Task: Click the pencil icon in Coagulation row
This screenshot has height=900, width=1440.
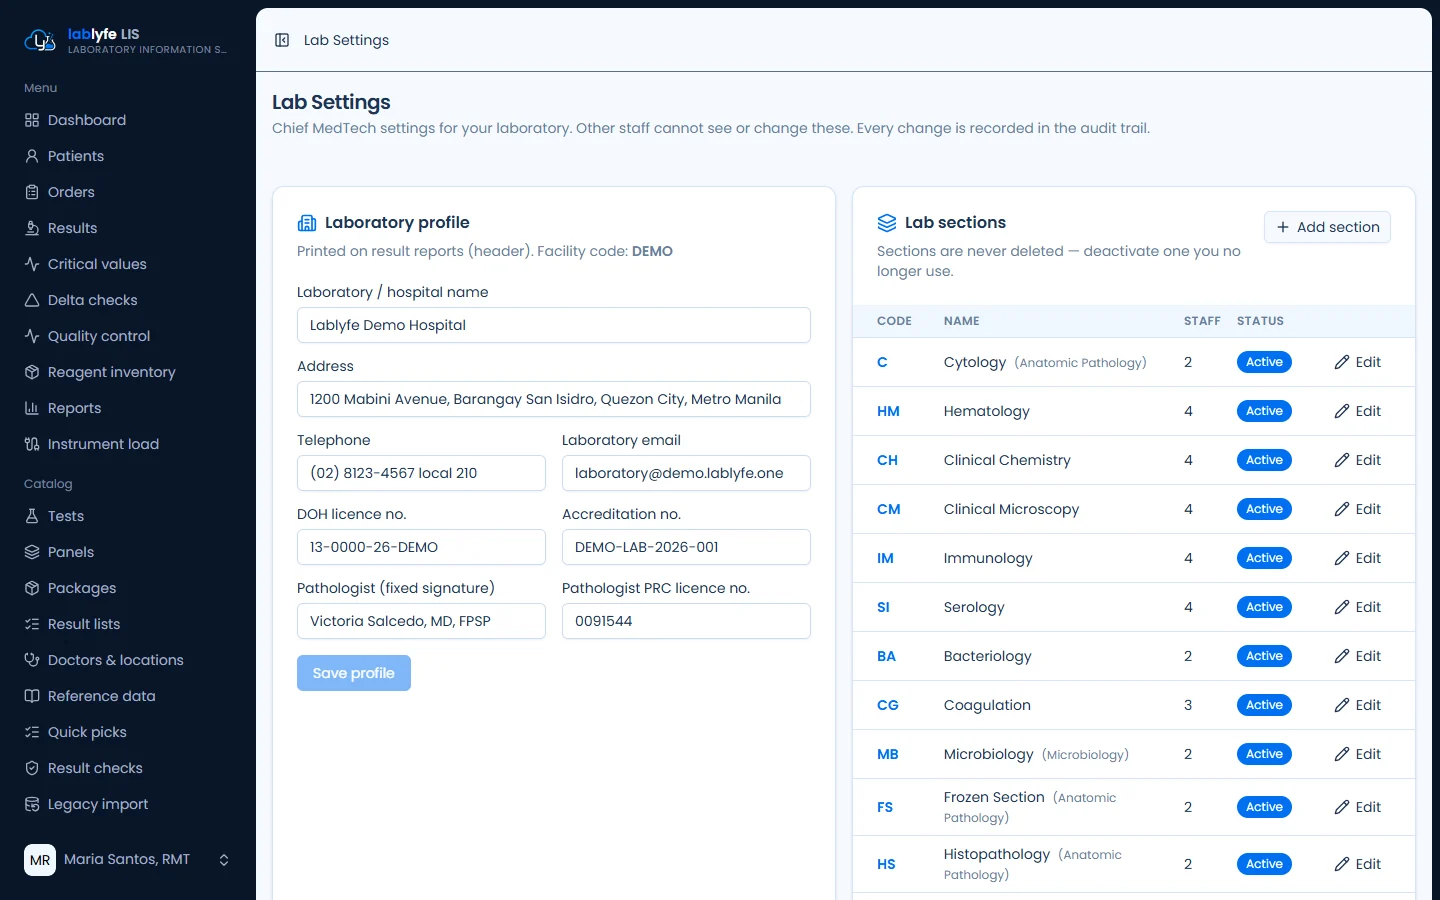Action: click(x=1342, y=705)
